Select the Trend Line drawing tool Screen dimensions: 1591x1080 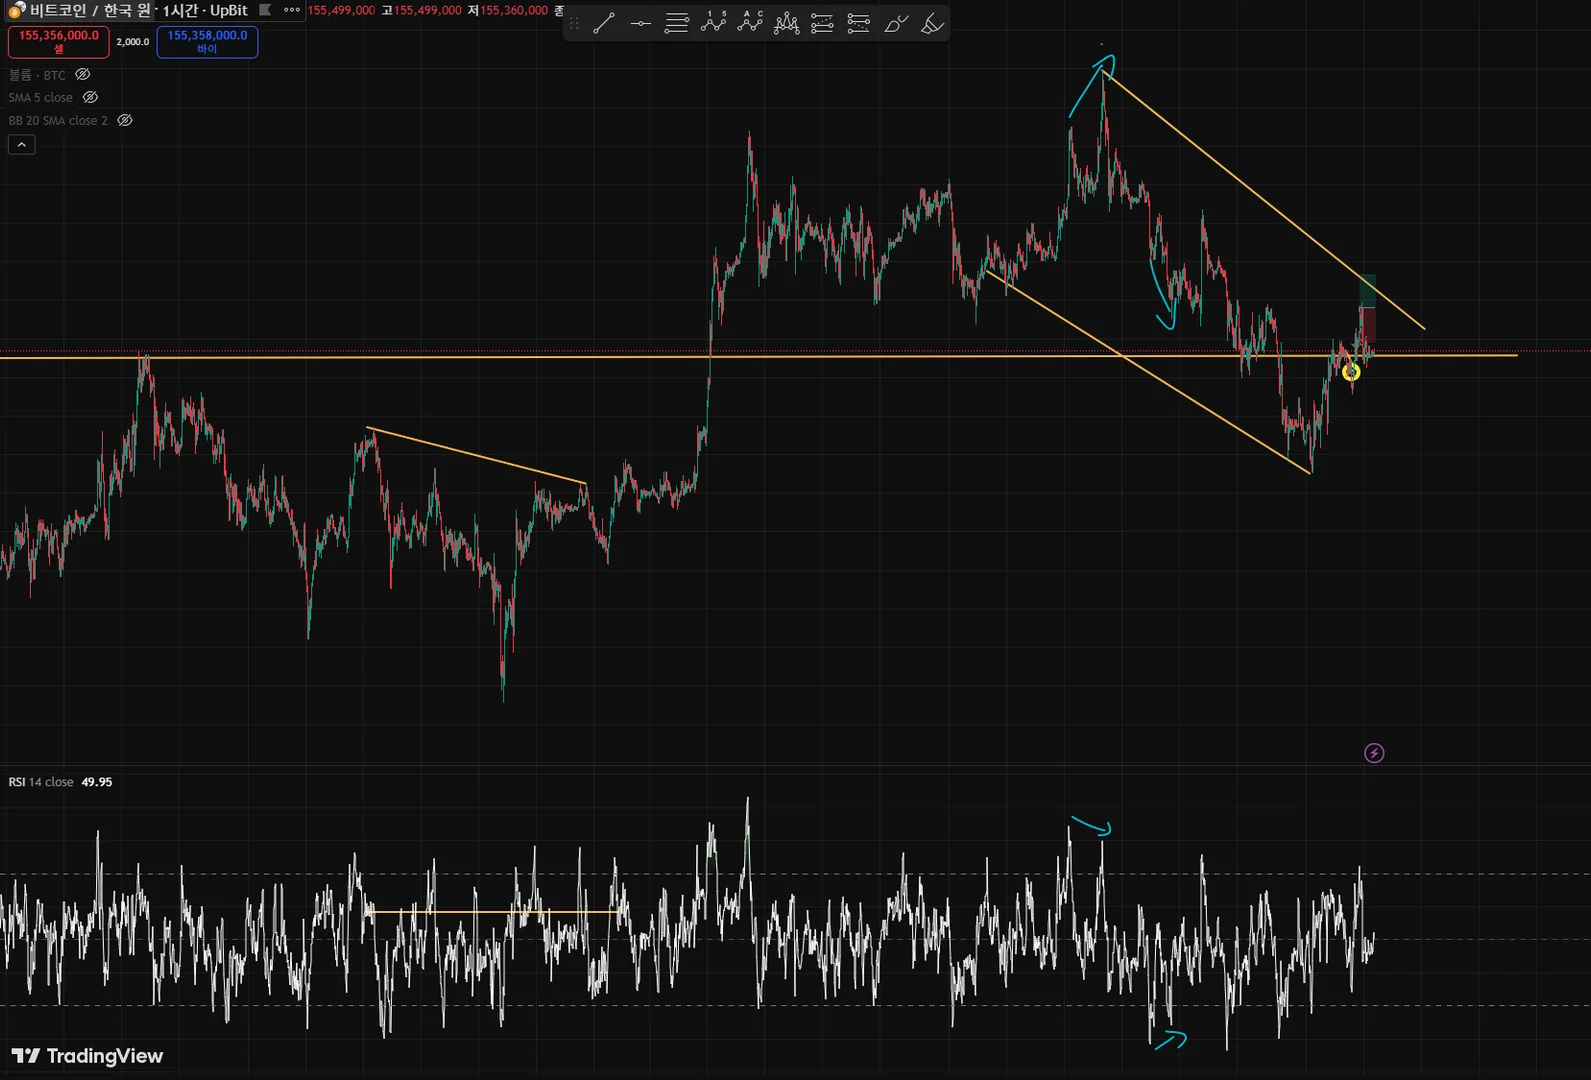603,23
